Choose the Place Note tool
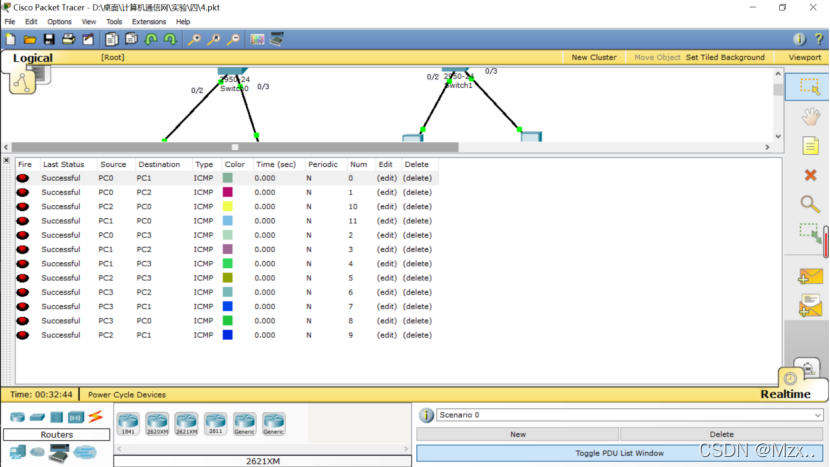 click(810, 146)
